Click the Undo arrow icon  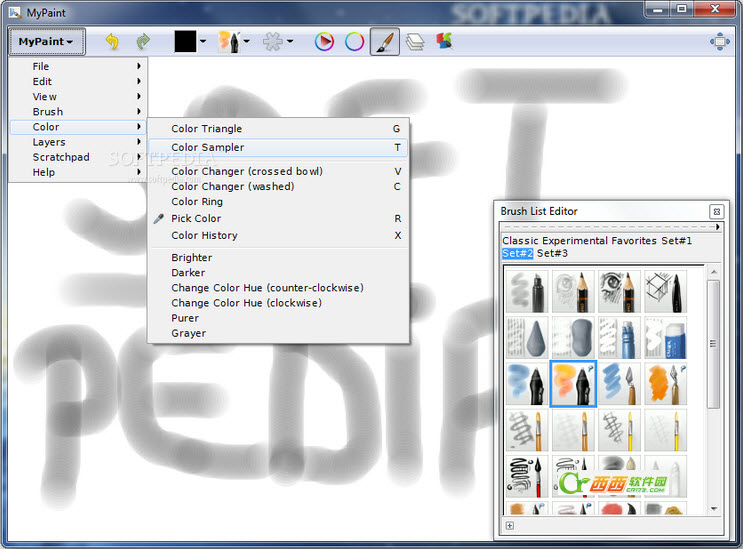(x=112, y=42)
